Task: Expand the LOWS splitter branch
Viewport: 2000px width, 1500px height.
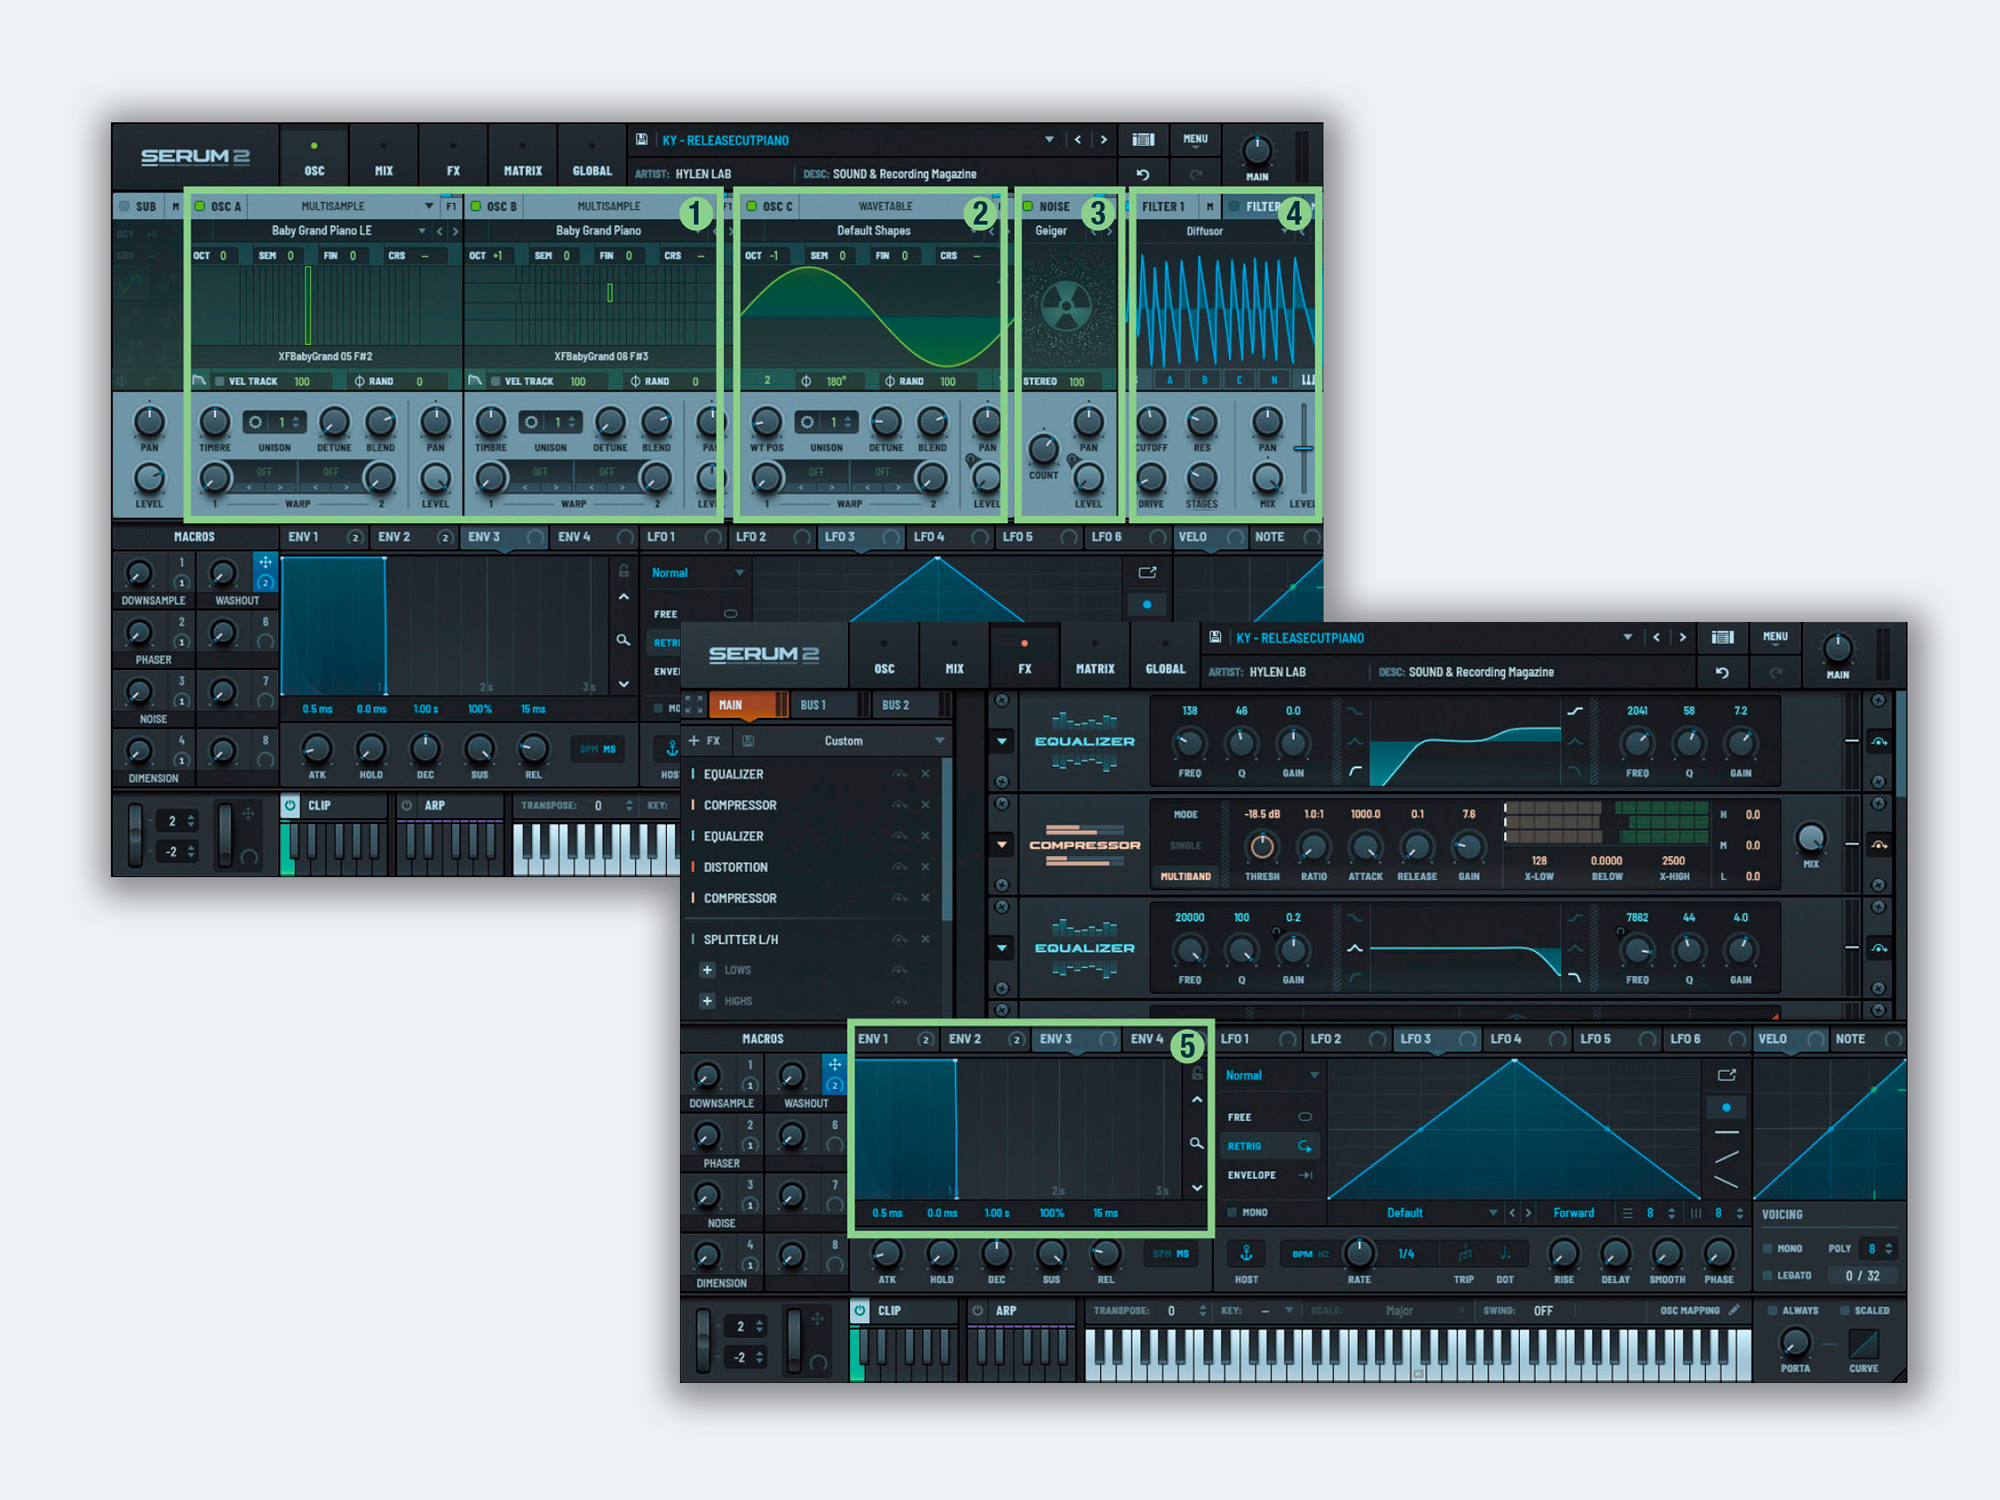Action: [707, 970]
